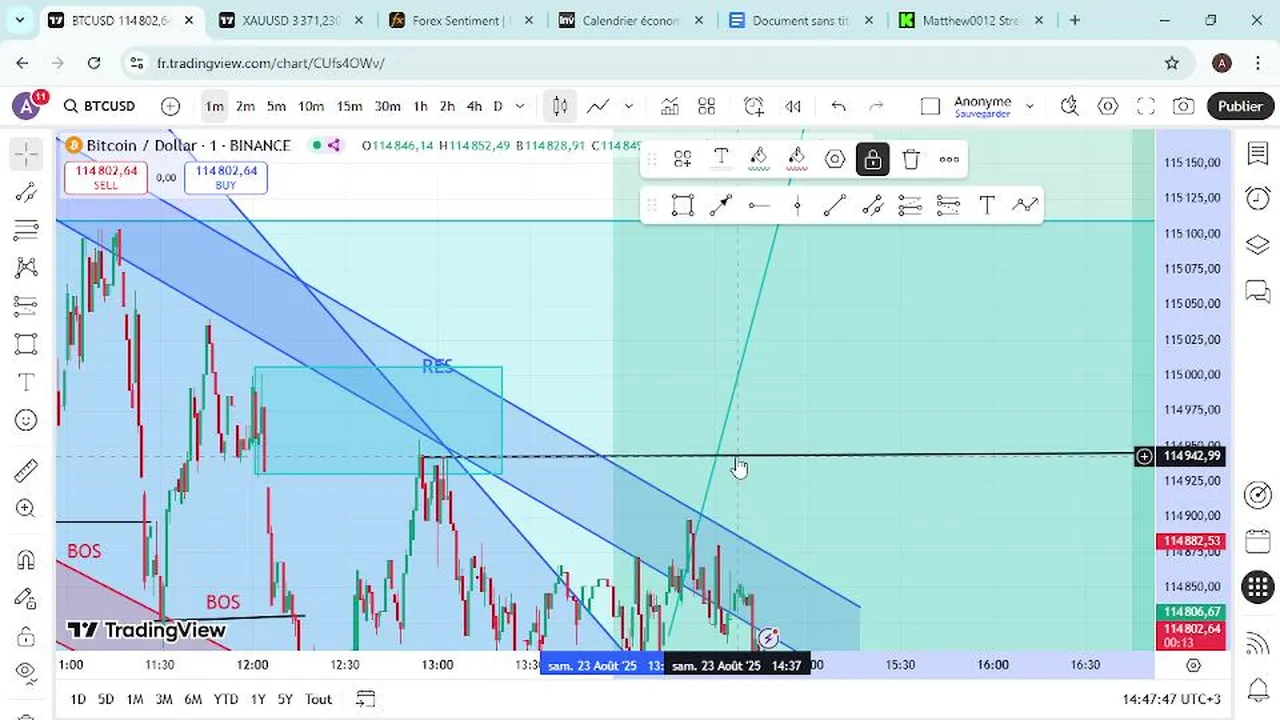Screen dimensions: 1280x720
Task: Switch to 5m timeframe
Action: [276, 106]
